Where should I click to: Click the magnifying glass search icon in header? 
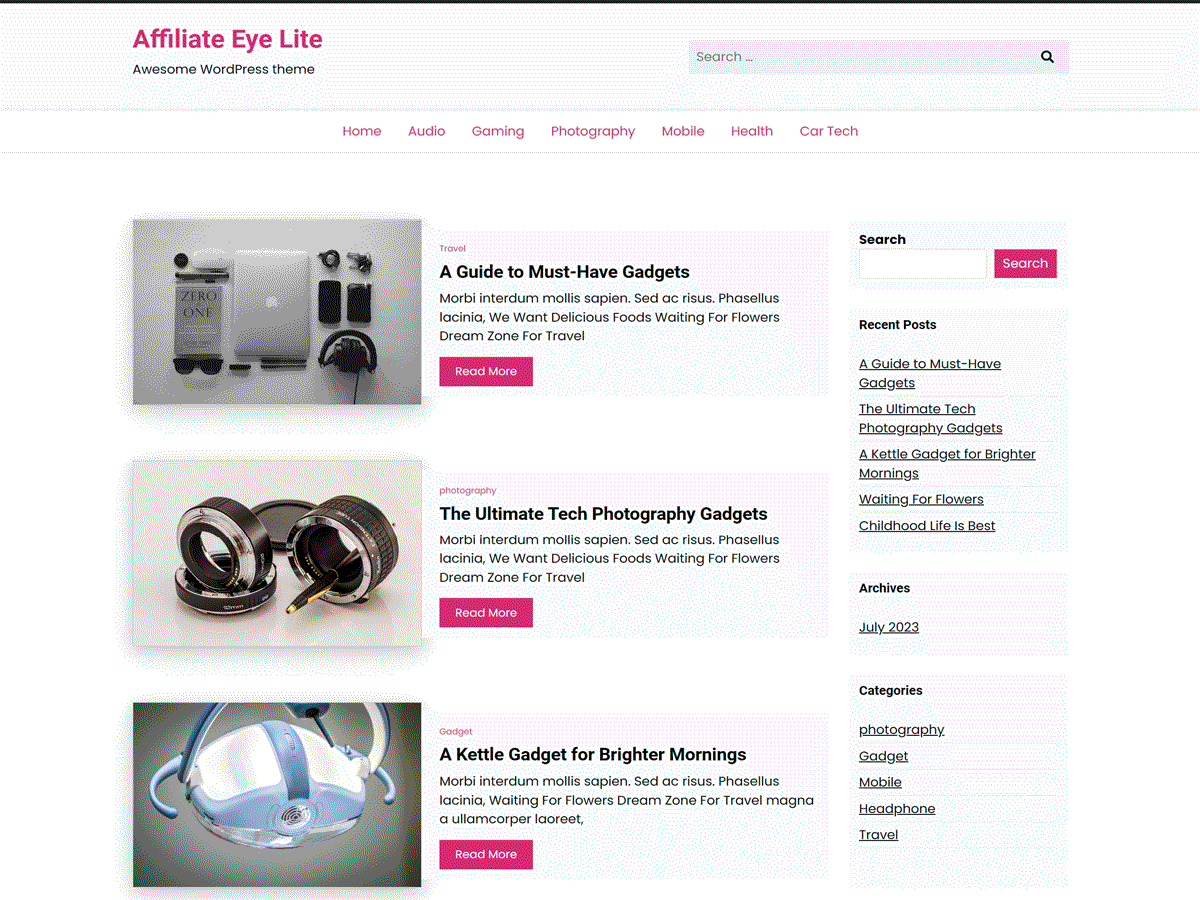[1046, 56]
